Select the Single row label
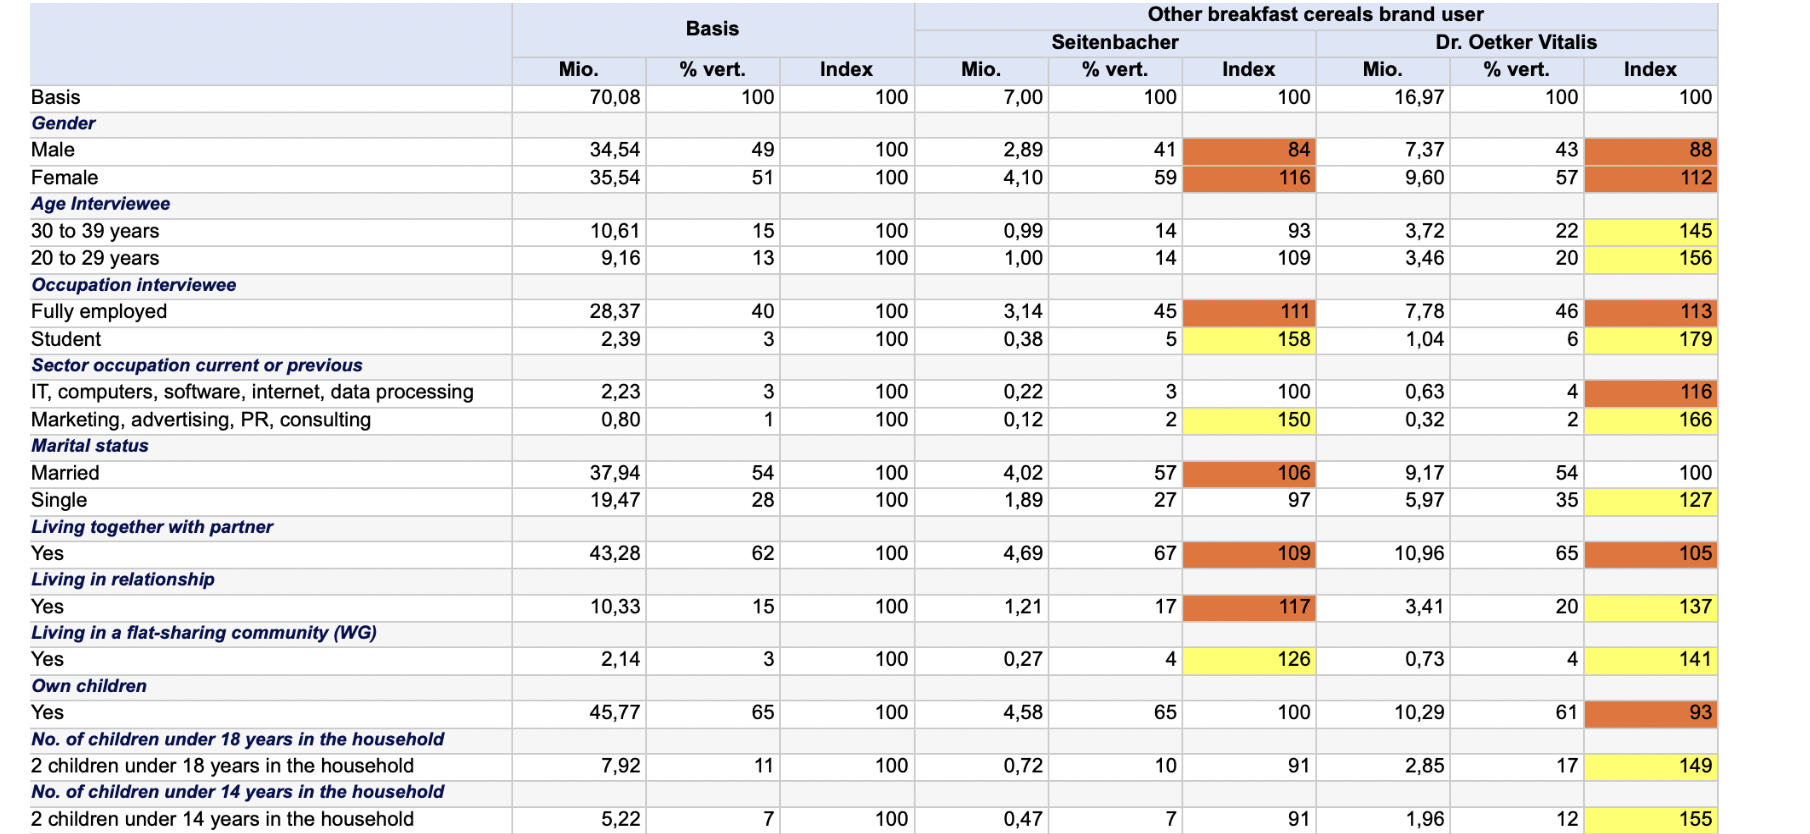The image size is (1810, 834). (x=59, y=500)
